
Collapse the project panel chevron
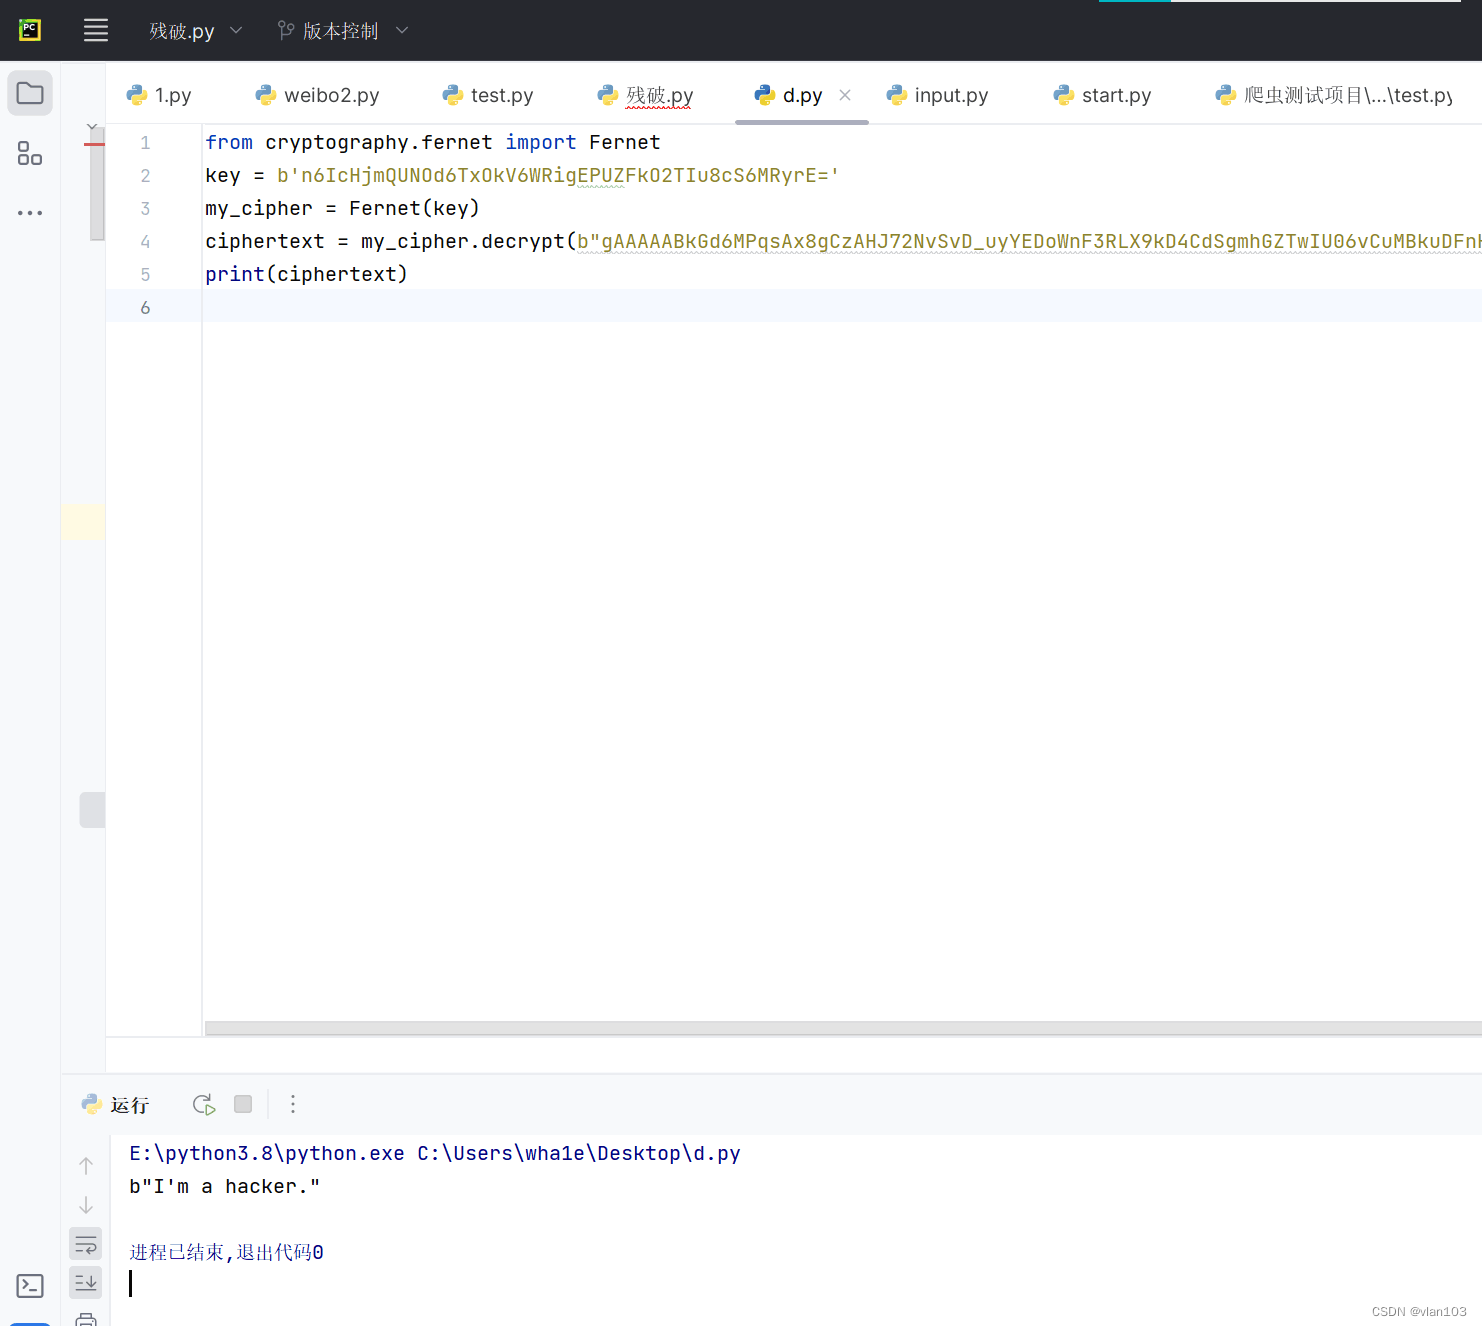[92, 127]
